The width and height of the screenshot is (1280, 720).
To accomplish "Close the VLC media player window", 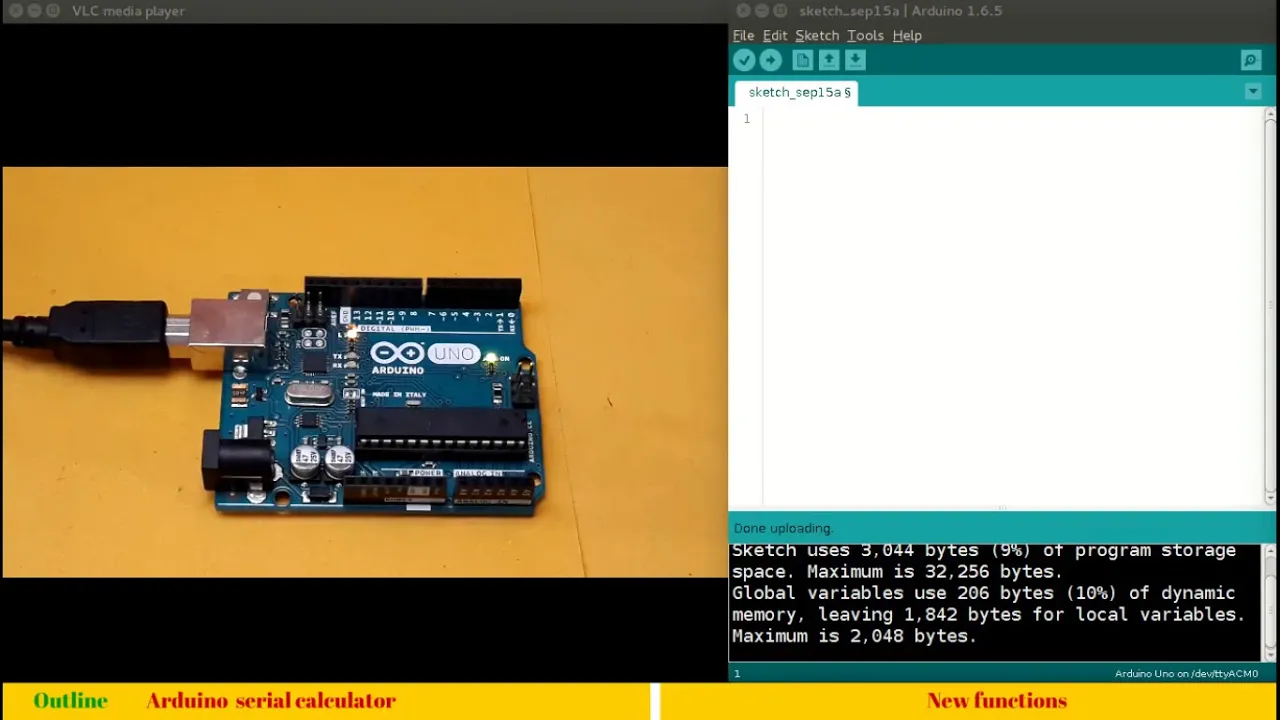I will point(15,11).
